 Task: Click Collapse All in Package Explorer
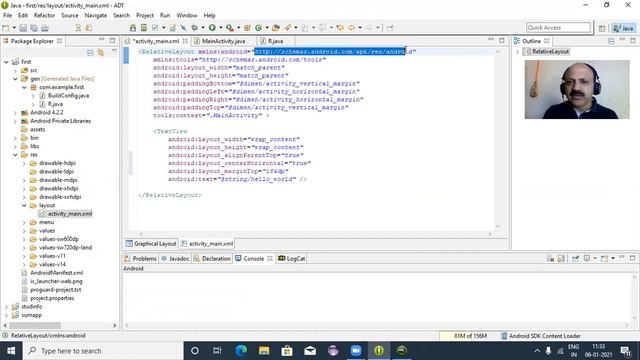[x=90, y=52]
